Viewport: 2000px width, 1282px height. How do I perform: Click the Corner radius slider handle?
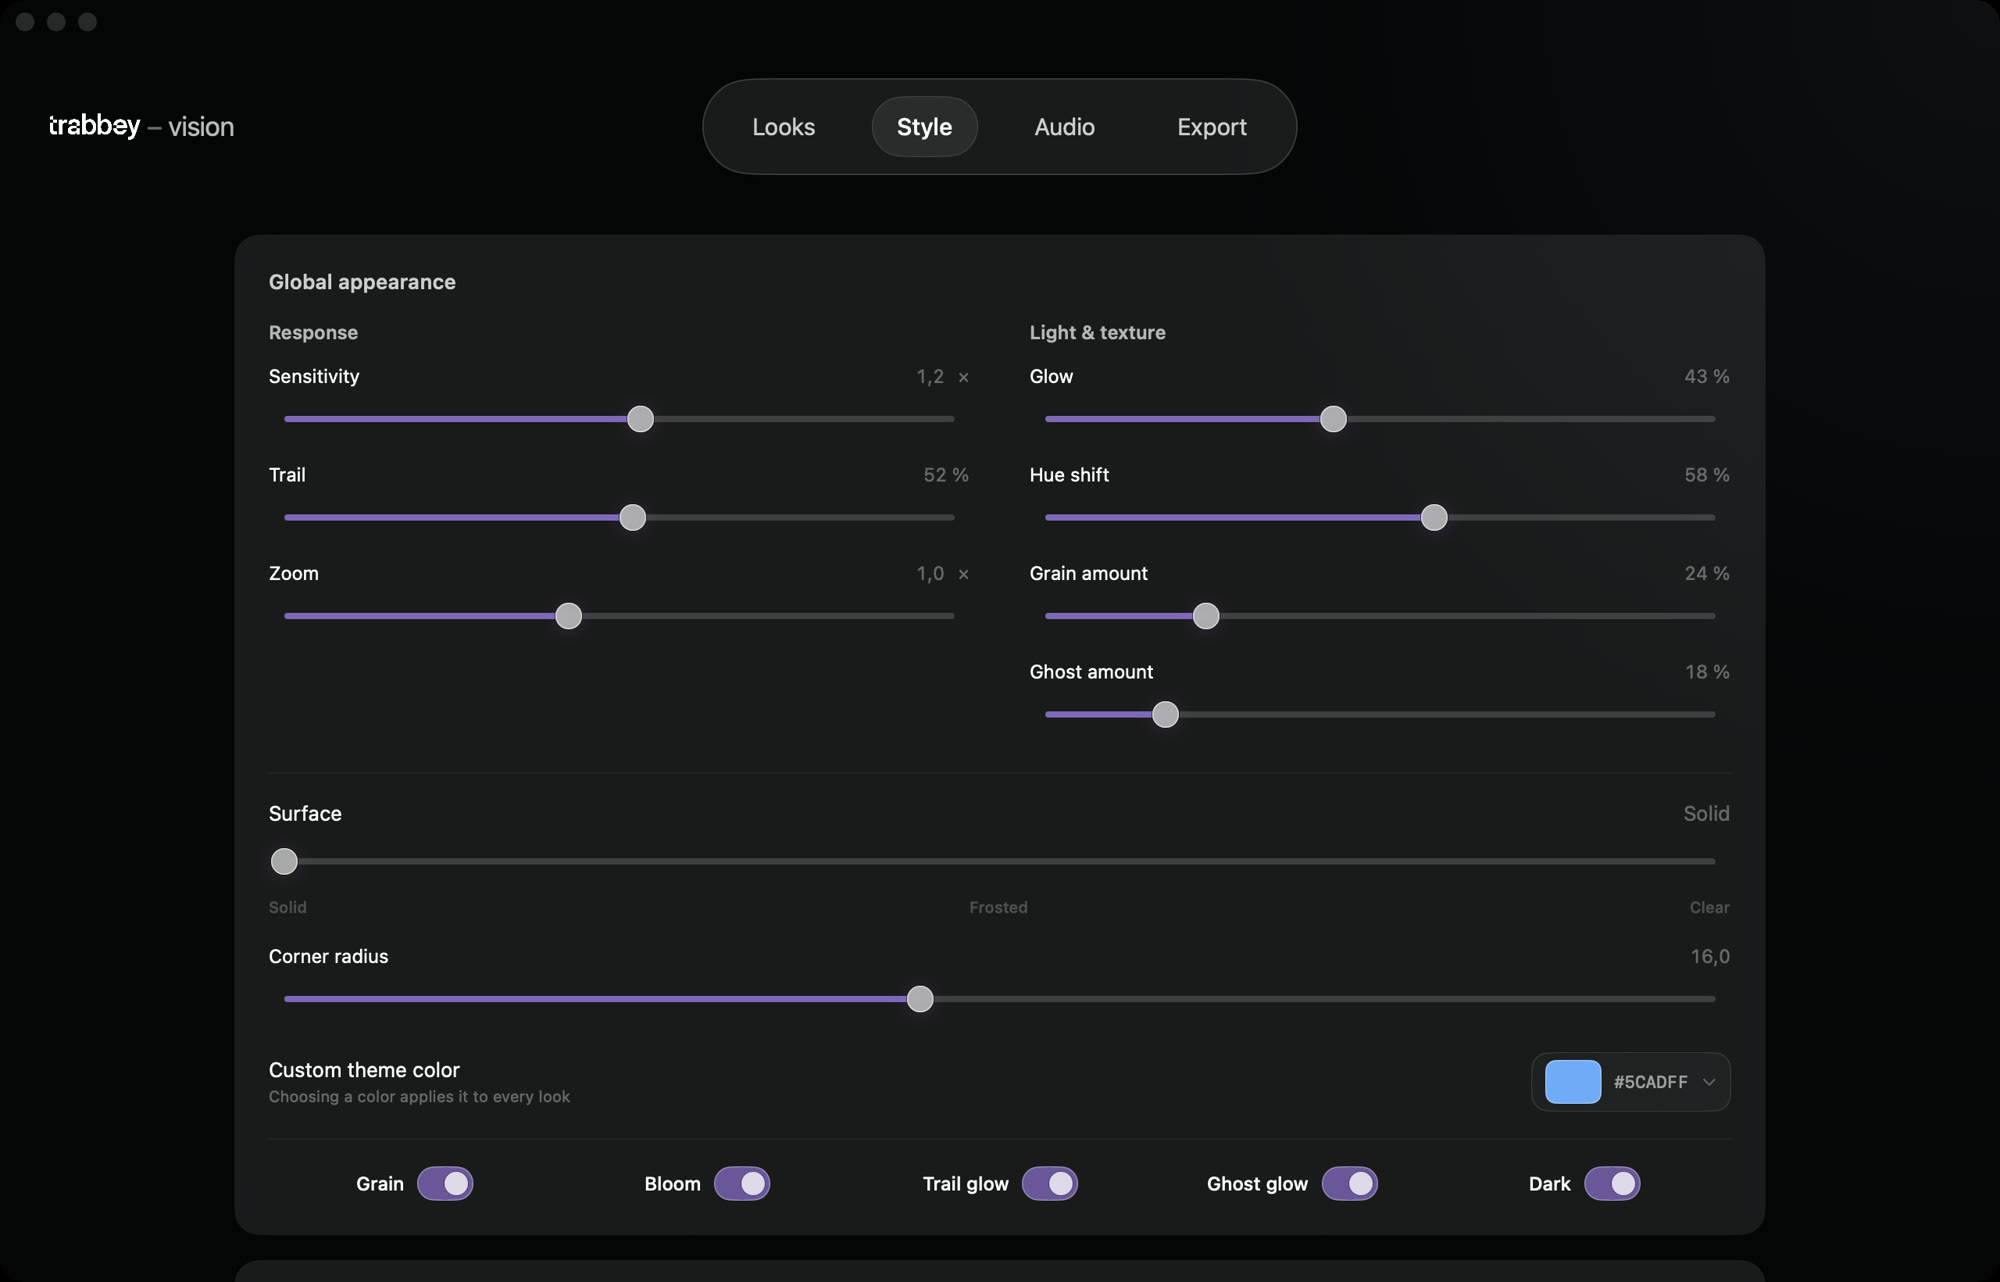point(920,999)
